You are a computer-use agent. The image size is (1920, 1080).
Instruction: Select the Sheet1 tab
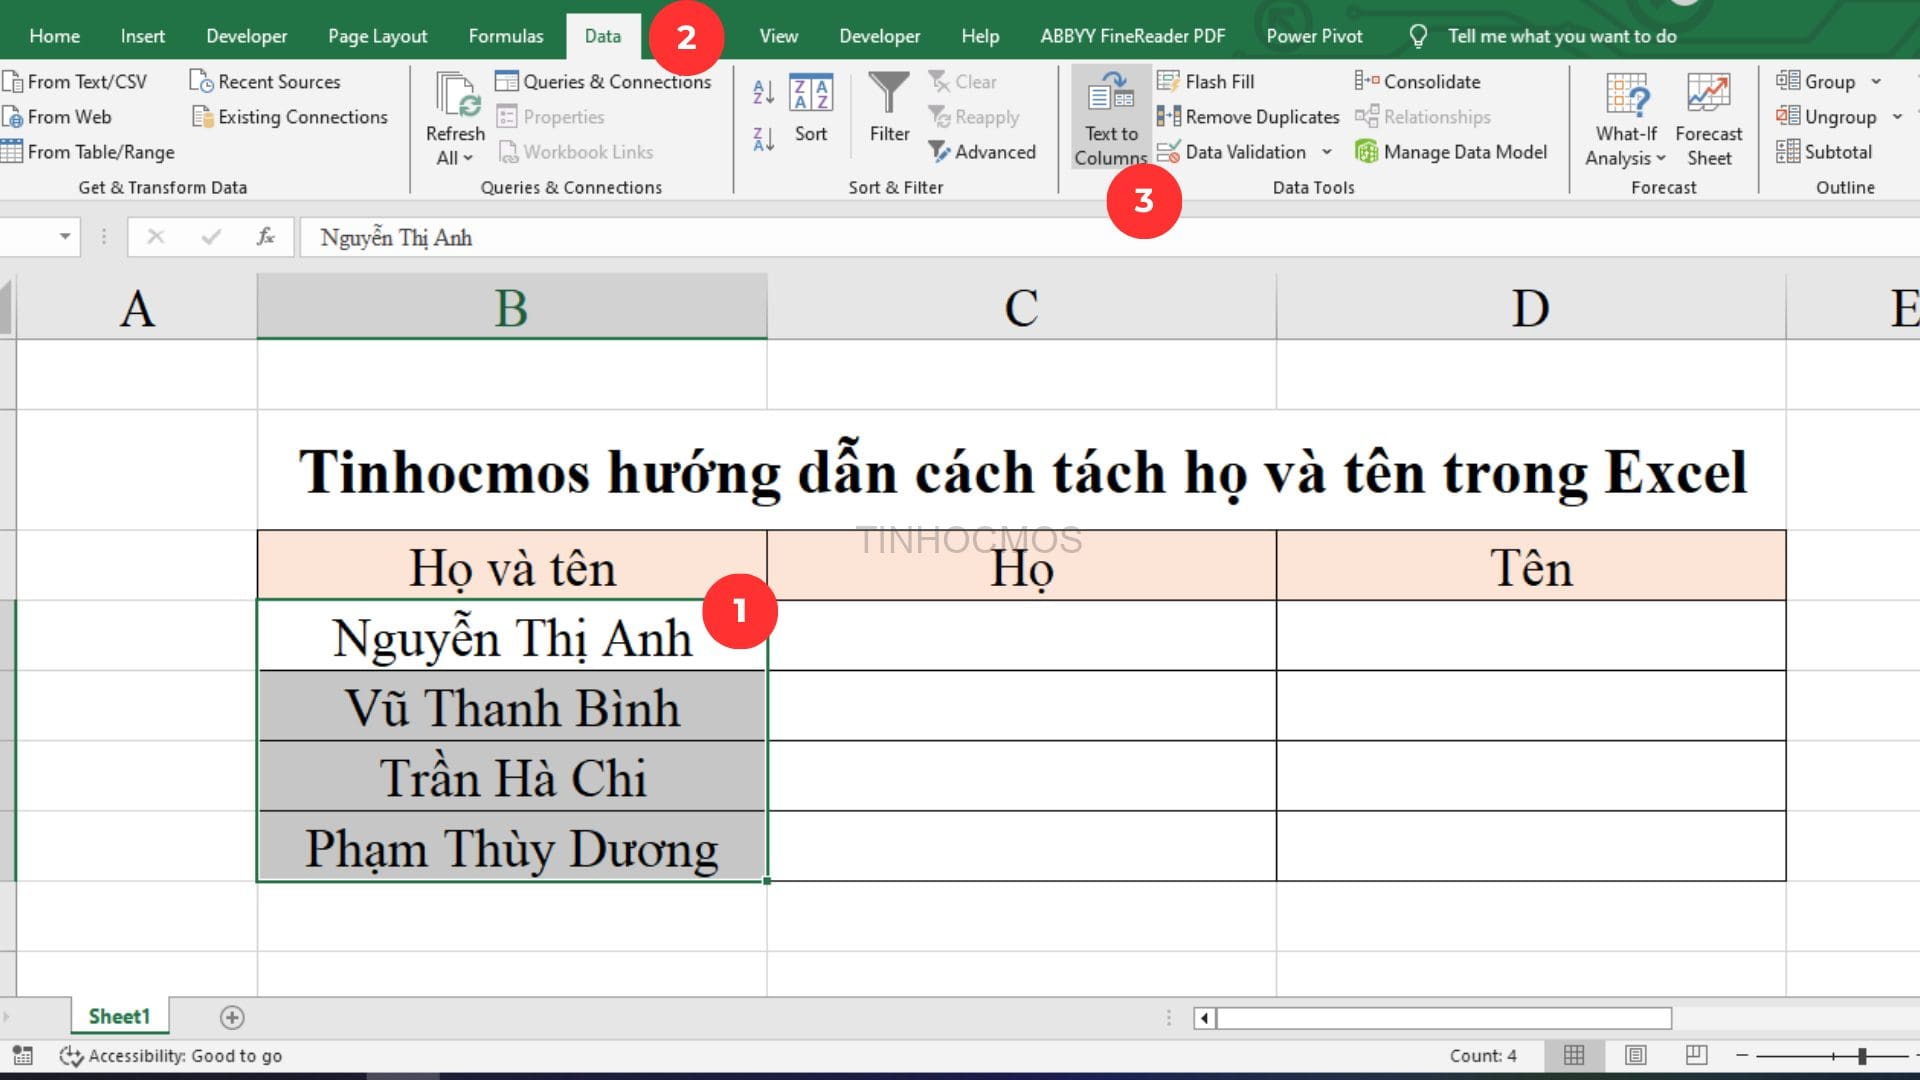tap(119, 1016)
